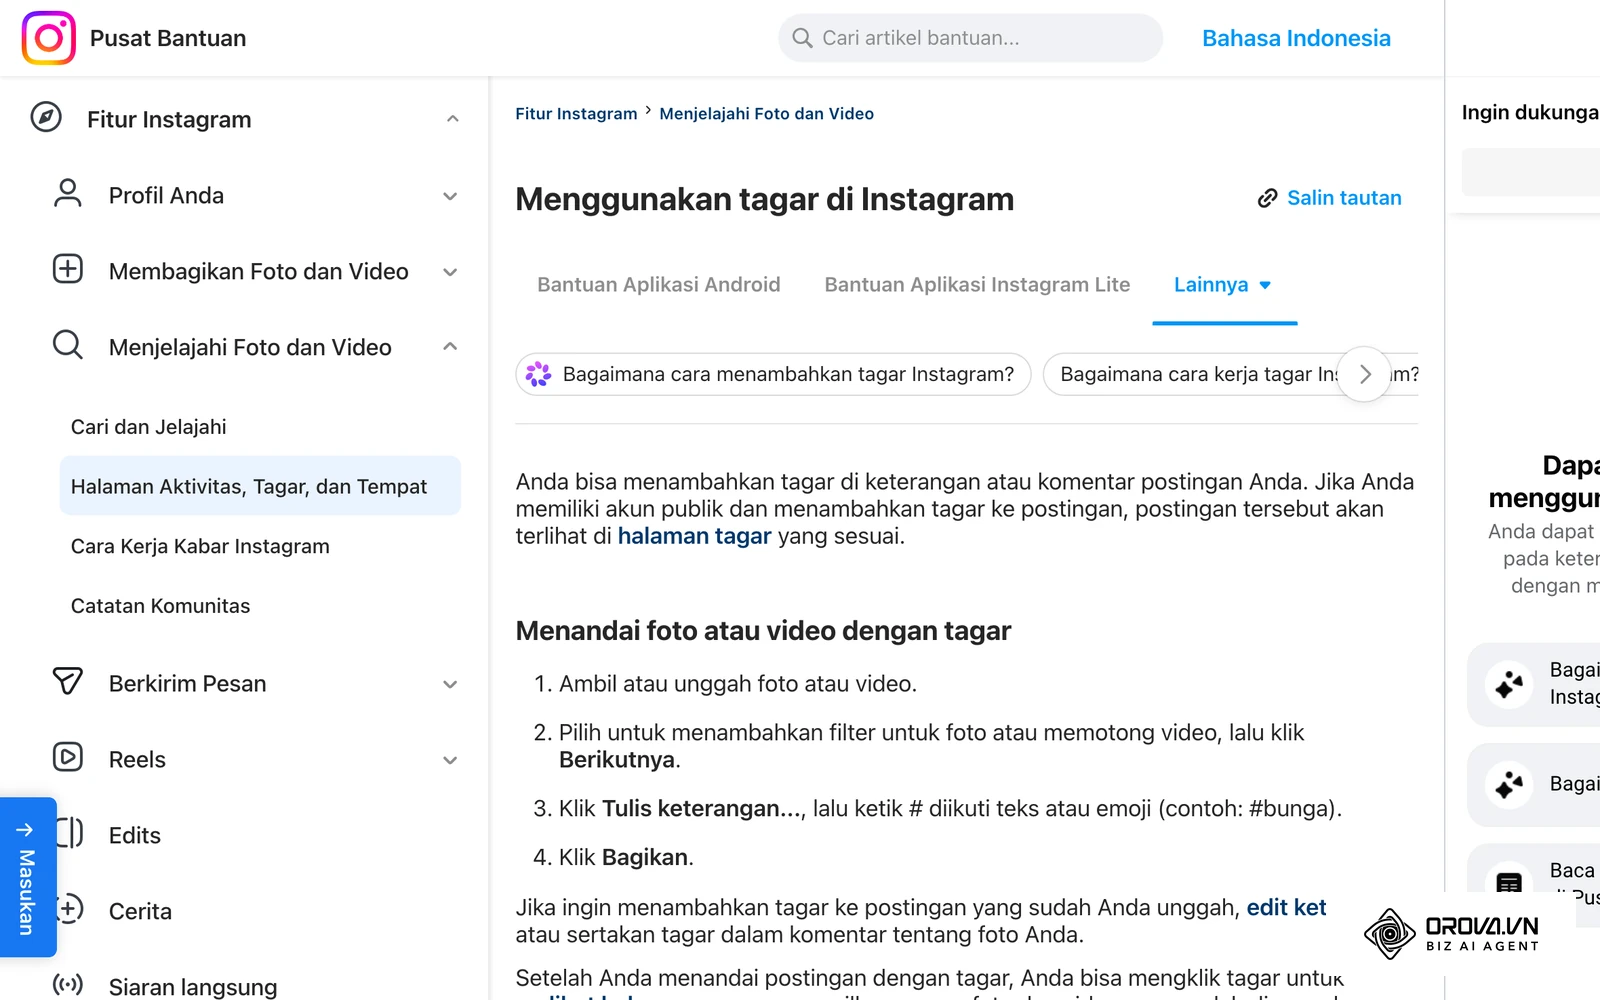Collapse the Menjelajahi Foto dan Video chevron
Viewport: 1600px width, 1000px height.
tap(451, 346)
